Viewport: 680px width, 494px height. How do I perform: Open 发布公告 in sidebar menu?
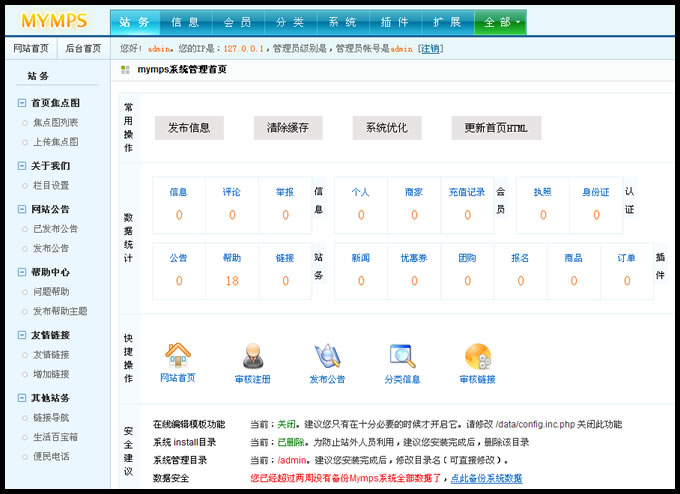[51, 249]
